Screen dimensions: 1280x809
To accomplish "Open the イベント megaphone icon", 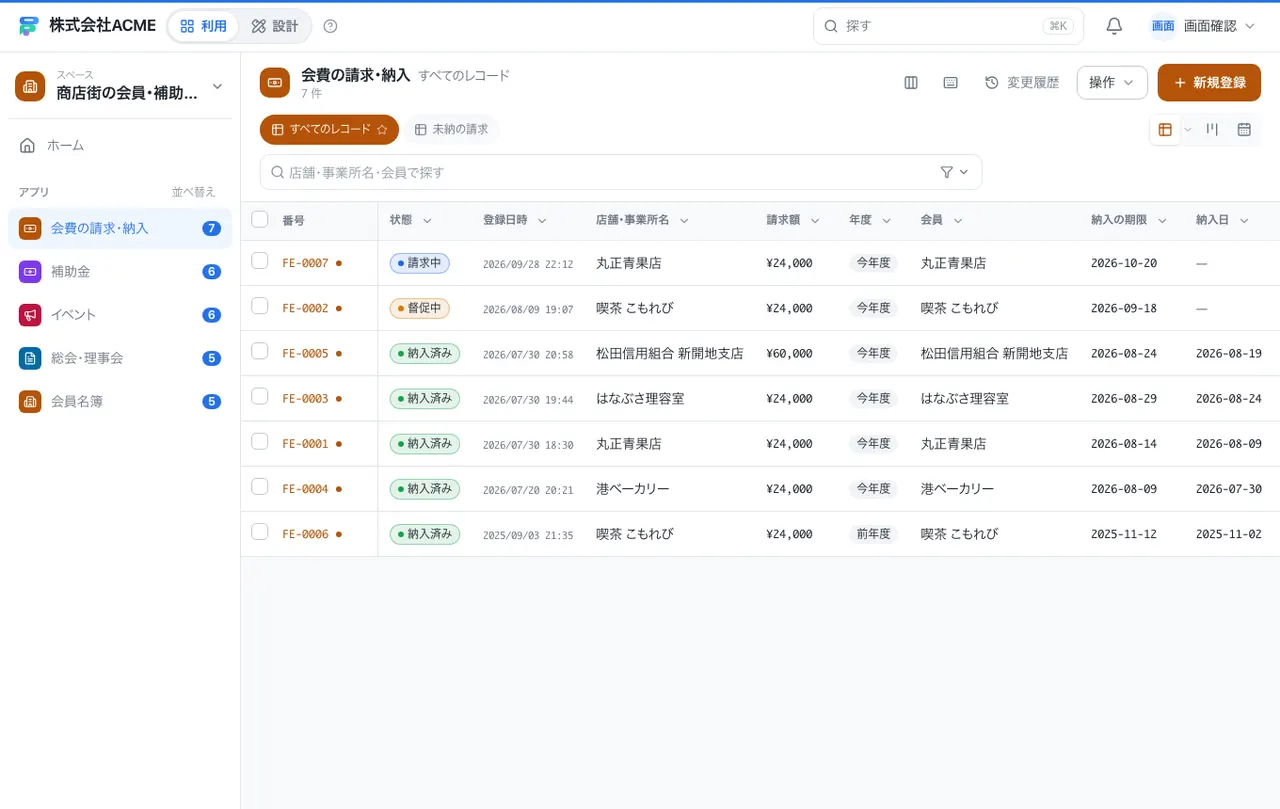I will point(30,315).
